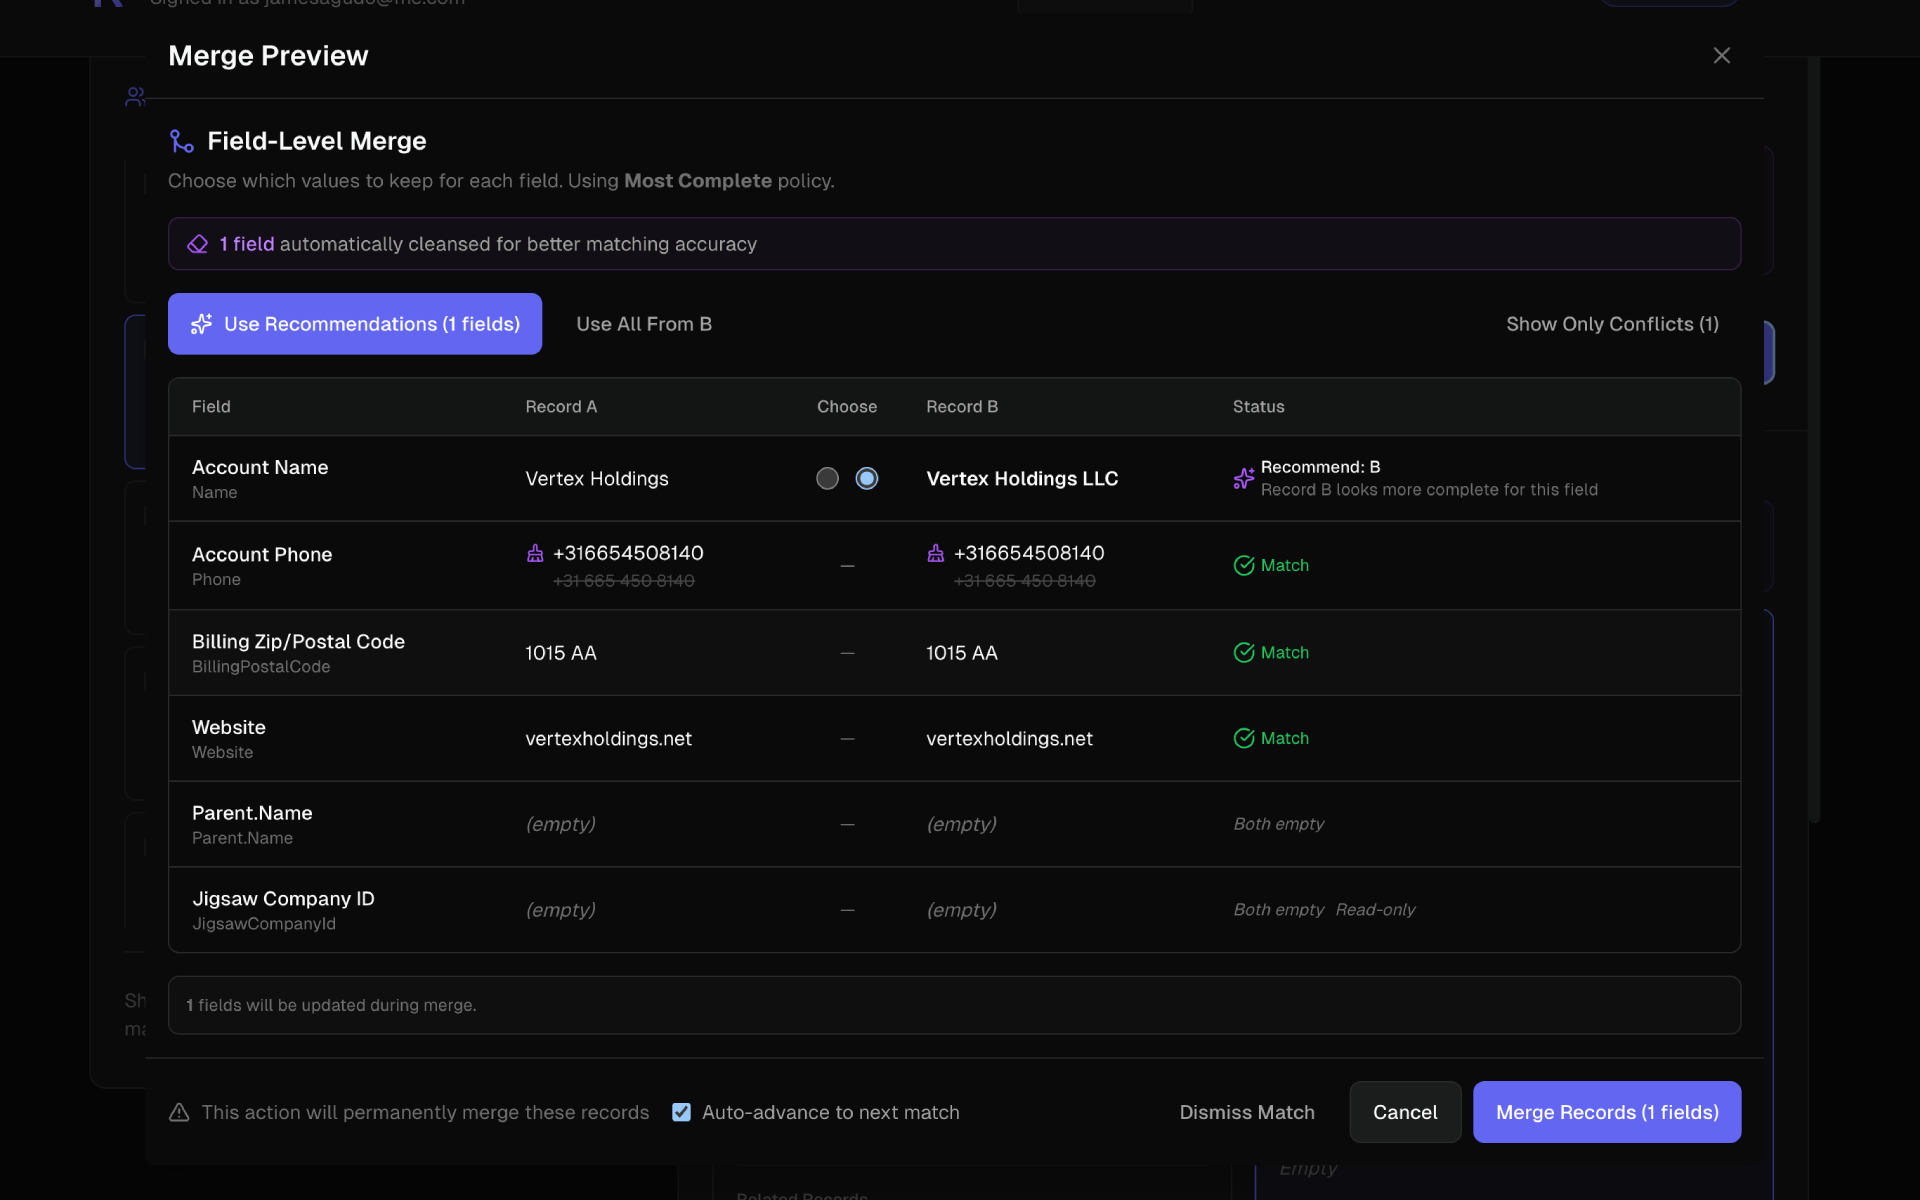1920x1200 pixels.
Task: Click the permanent merge warning triangle icon
Action: pos(179,1112)
